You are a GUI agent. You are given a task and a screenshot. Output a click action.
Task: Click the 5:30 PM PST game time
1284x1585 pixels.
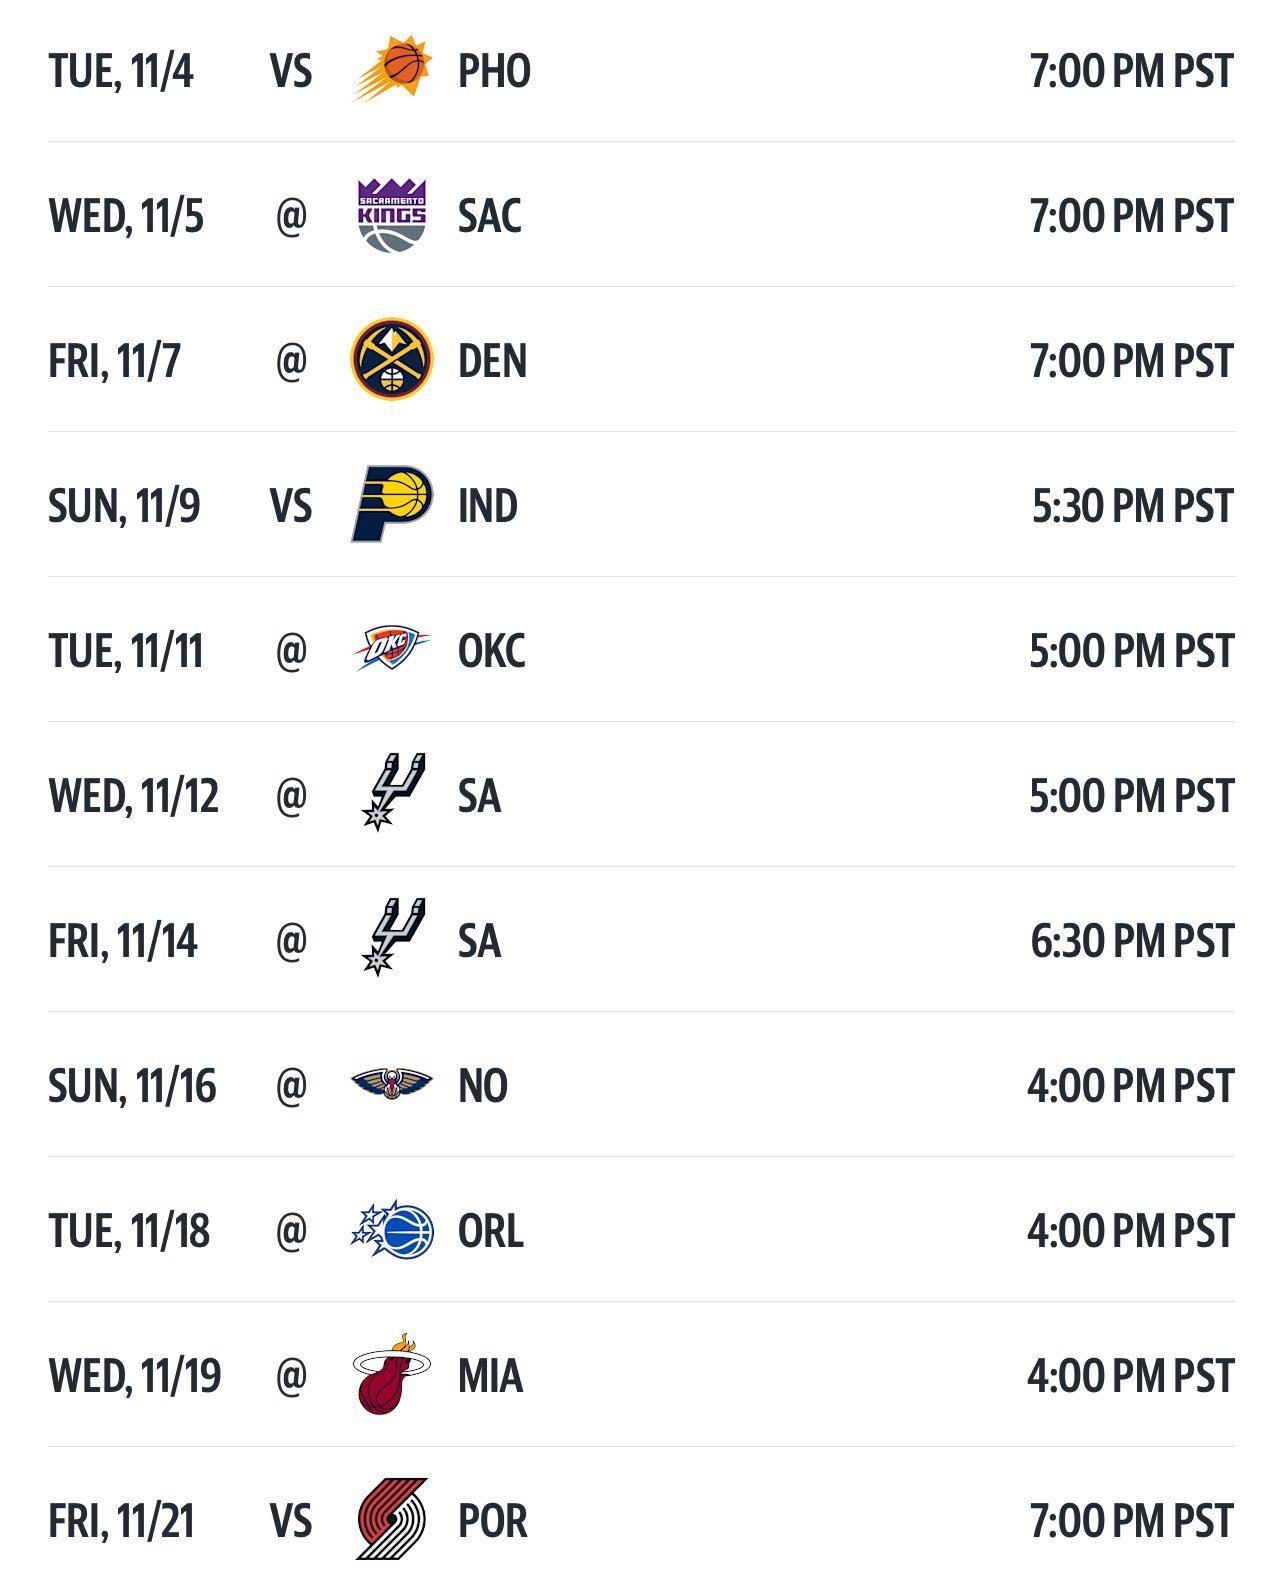1133,506
